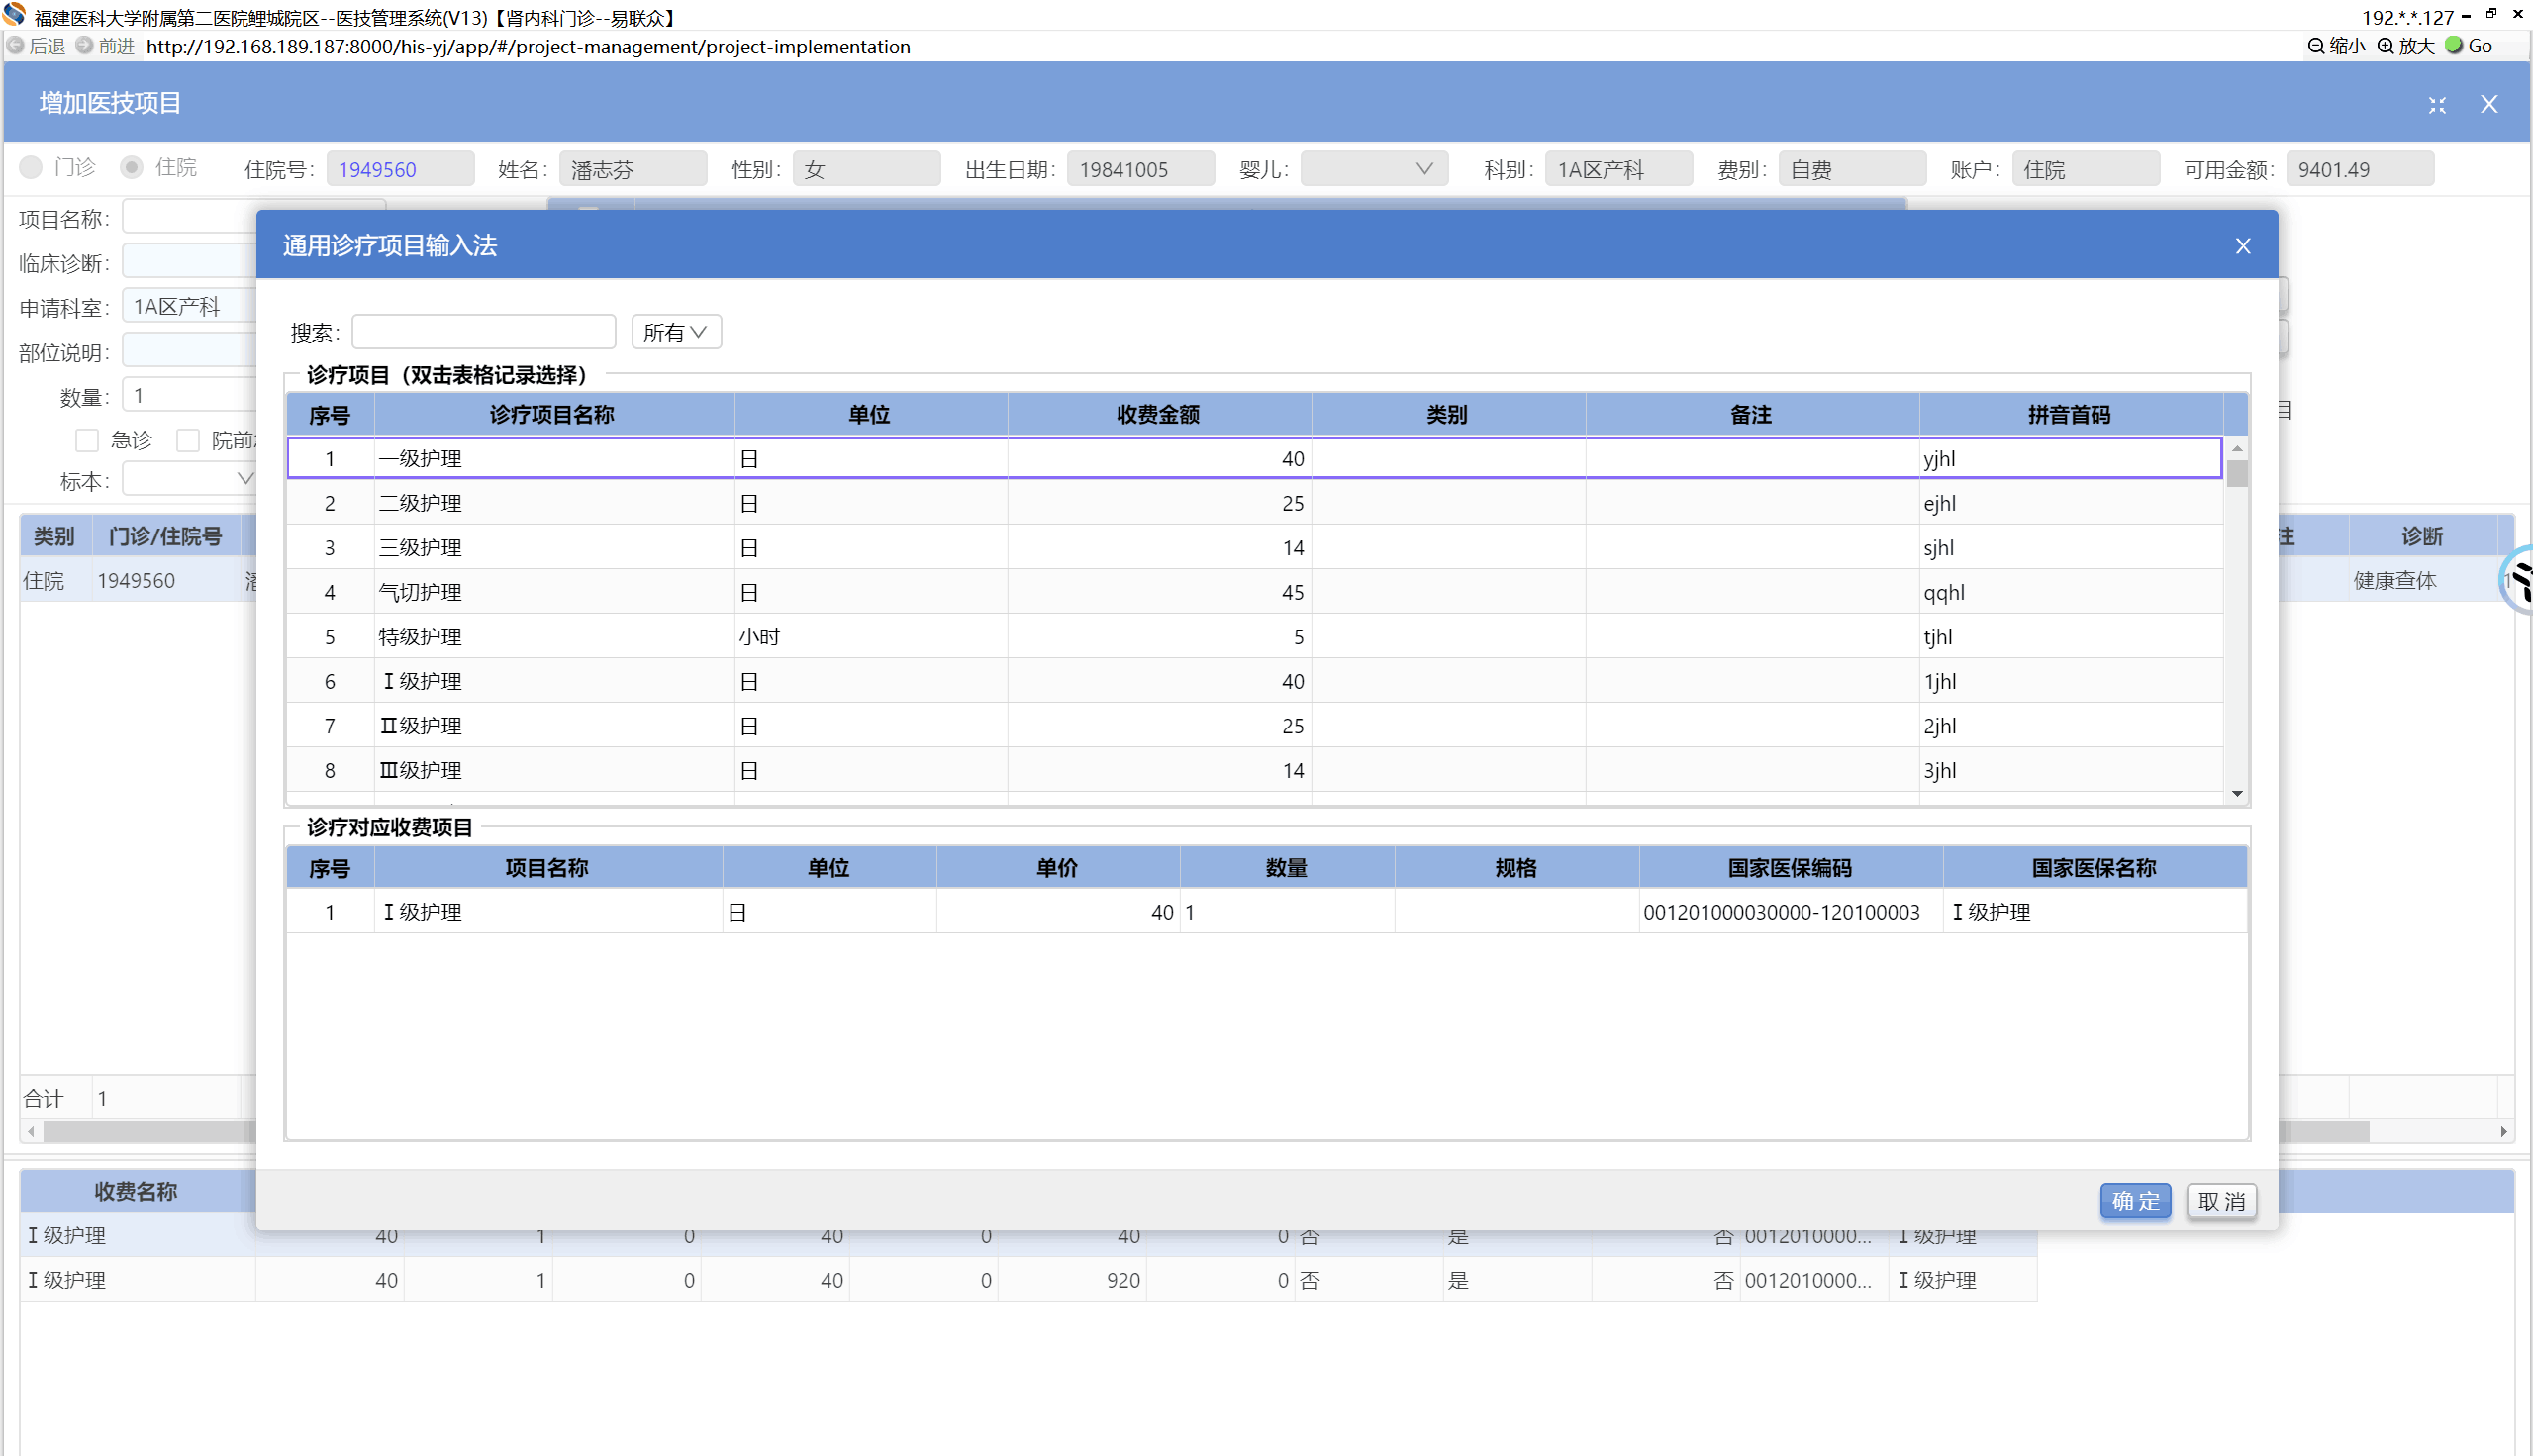This screenshot has height=1456, width=2533.
Task: Select the 门诊 radio button
Action: coord(31,168)
